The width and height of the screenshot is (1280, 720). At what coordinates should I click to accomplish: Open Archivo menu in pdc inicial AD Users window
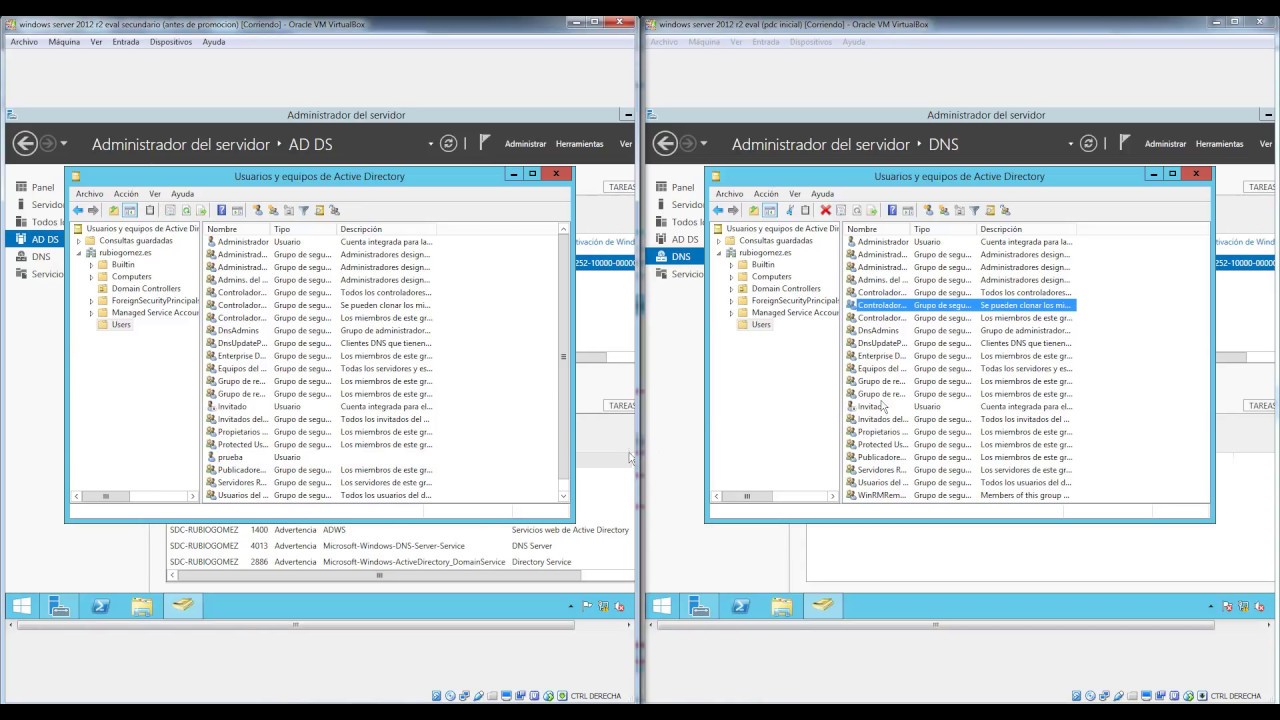pyautogui.click(x=729, y=194)
